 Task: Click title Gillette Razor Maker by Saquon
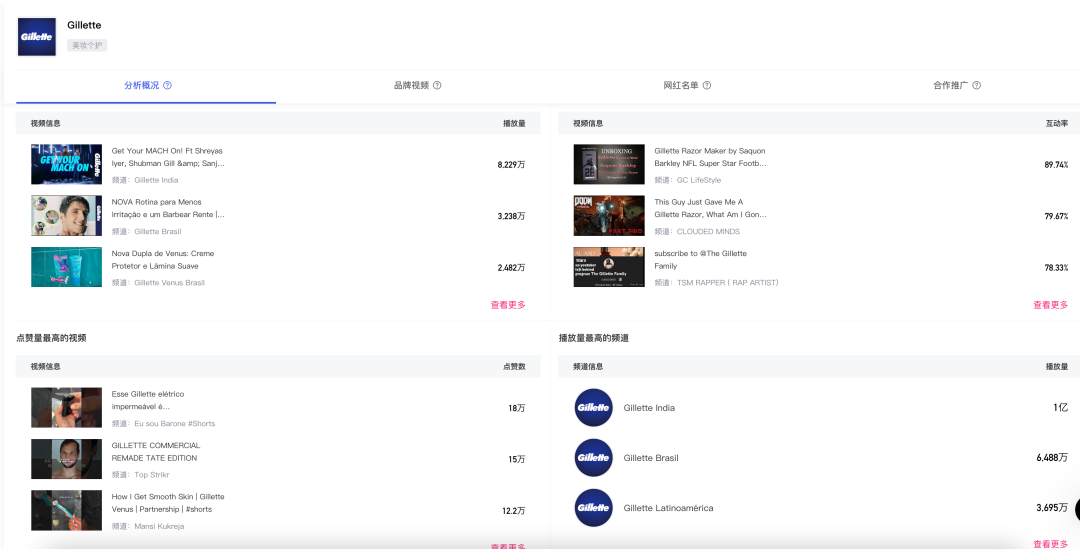(x=710, y=157)
